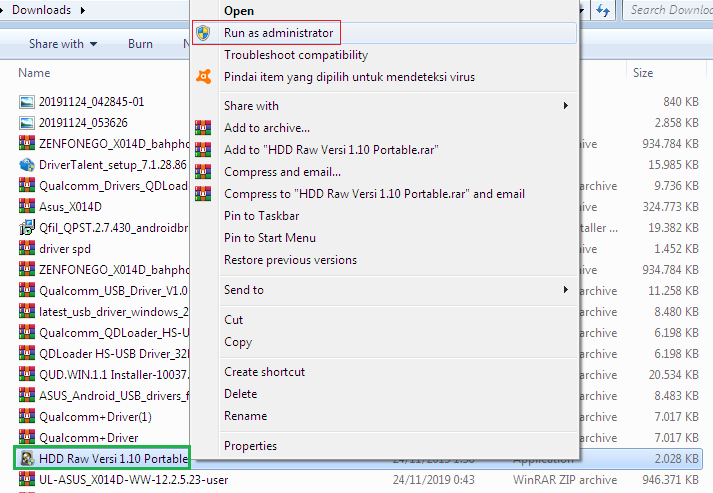
Task: Select Copy from context menu
Action: click(x=238, y=342)
